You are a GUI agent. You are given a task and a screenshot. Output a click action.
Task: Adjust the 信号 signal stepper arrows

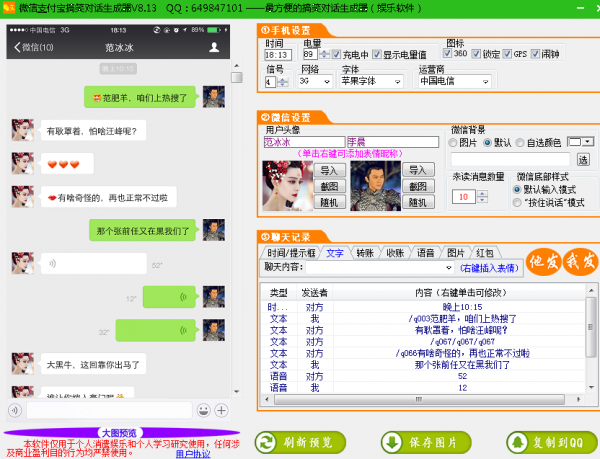click(x=283, y=82)
